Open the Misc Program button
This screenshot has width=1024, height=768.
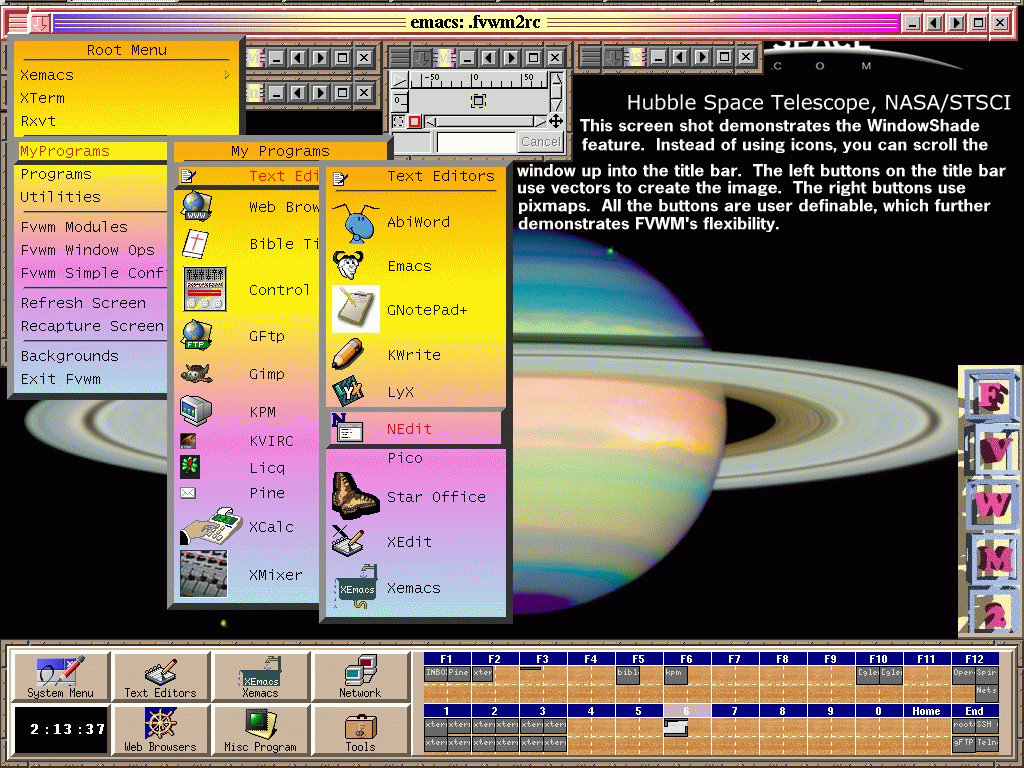(260, 729)
